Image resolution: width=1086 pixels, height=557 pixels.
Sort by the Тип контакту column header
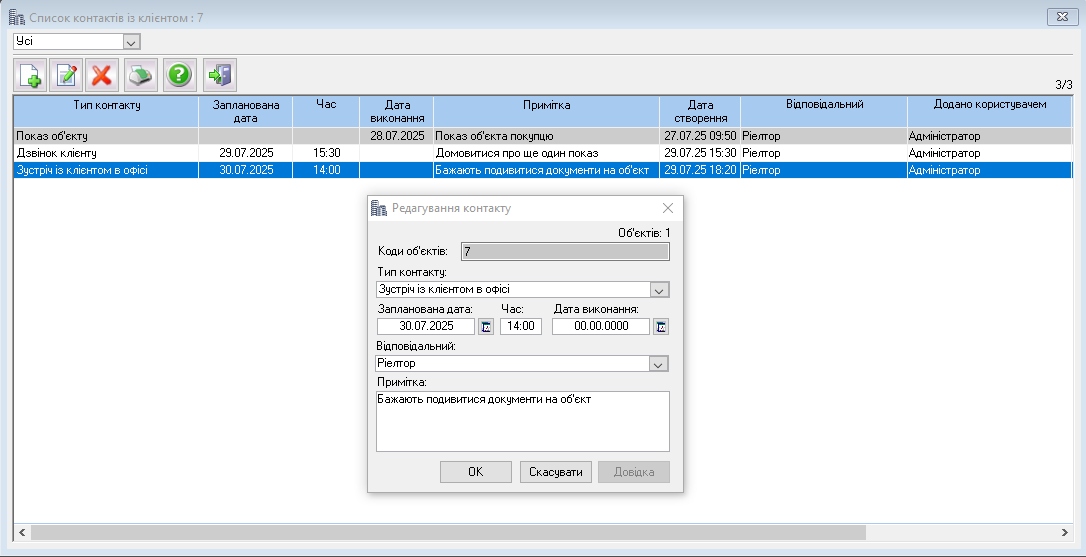(106, 105)
